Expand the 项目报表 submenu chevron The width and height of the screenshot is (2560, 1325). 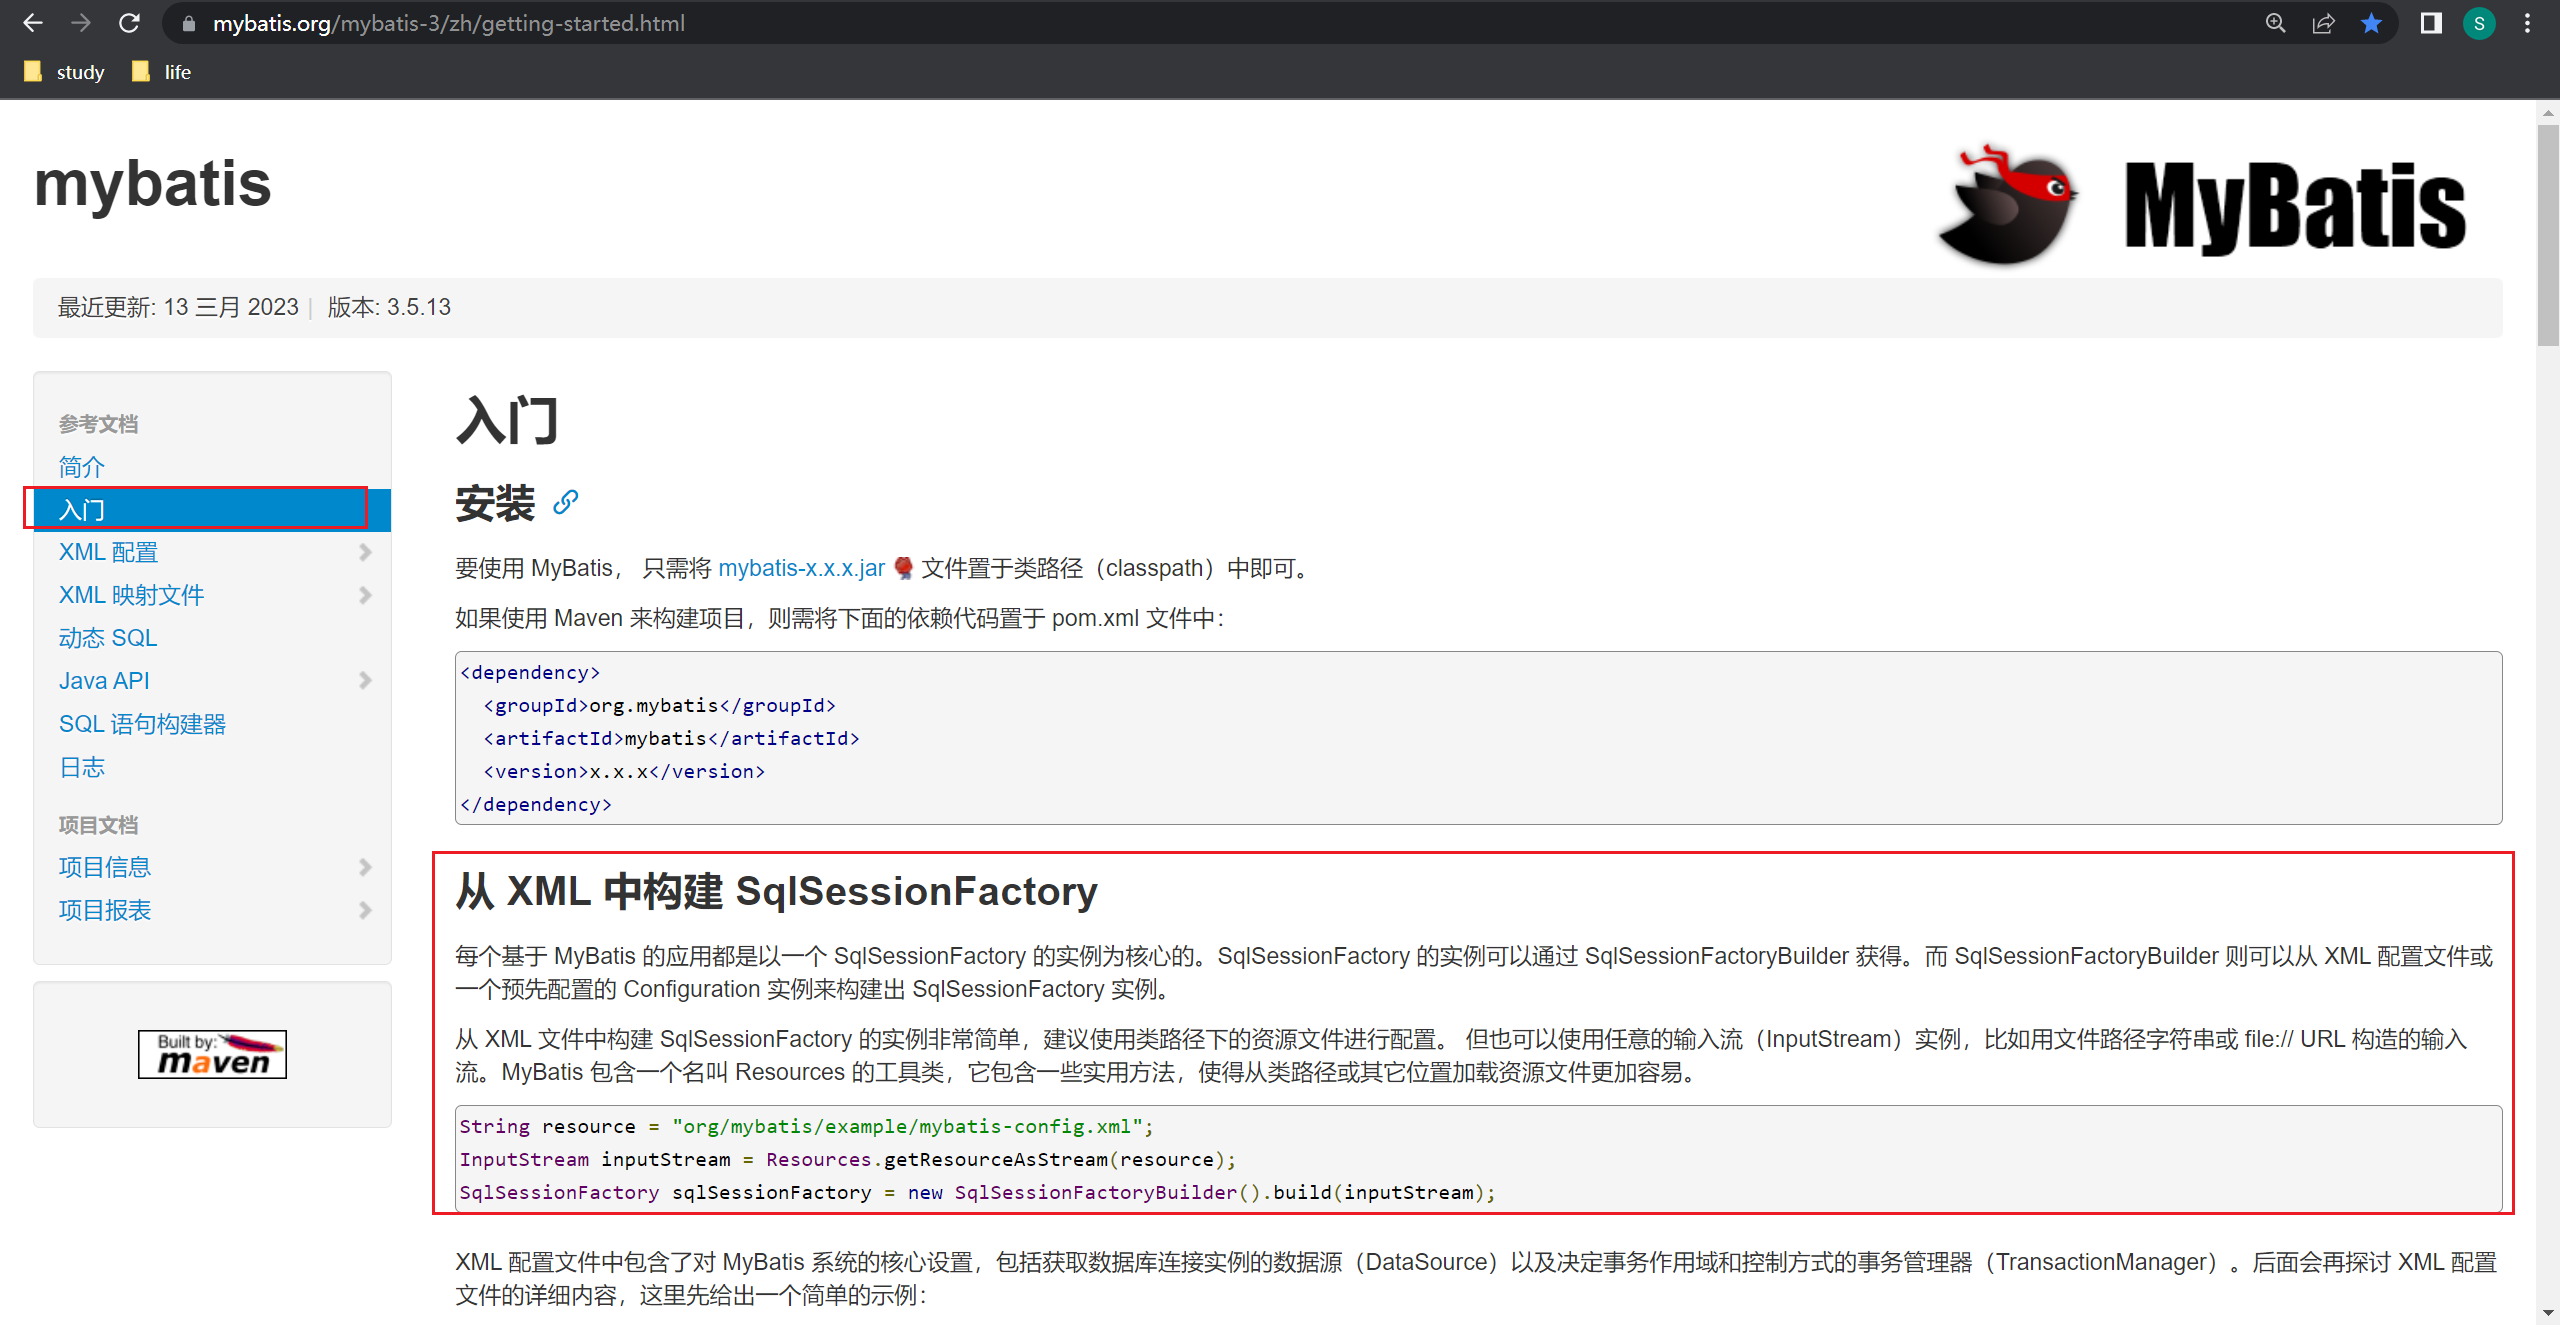(x=365, y=910)
